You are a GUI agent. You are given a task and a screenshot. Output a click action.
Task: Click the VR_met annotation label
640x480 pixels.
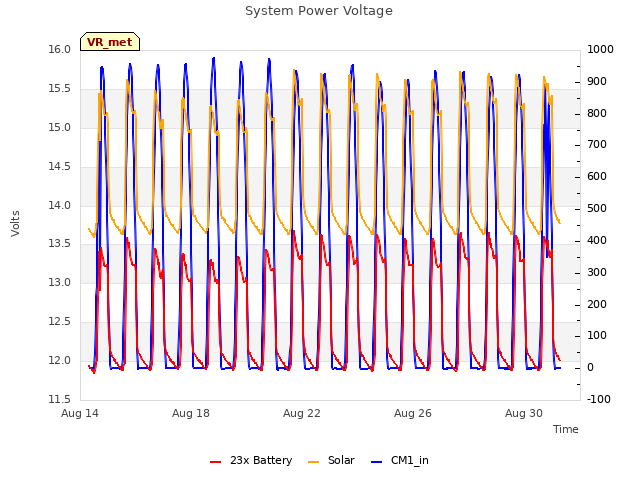click(110, 42)
